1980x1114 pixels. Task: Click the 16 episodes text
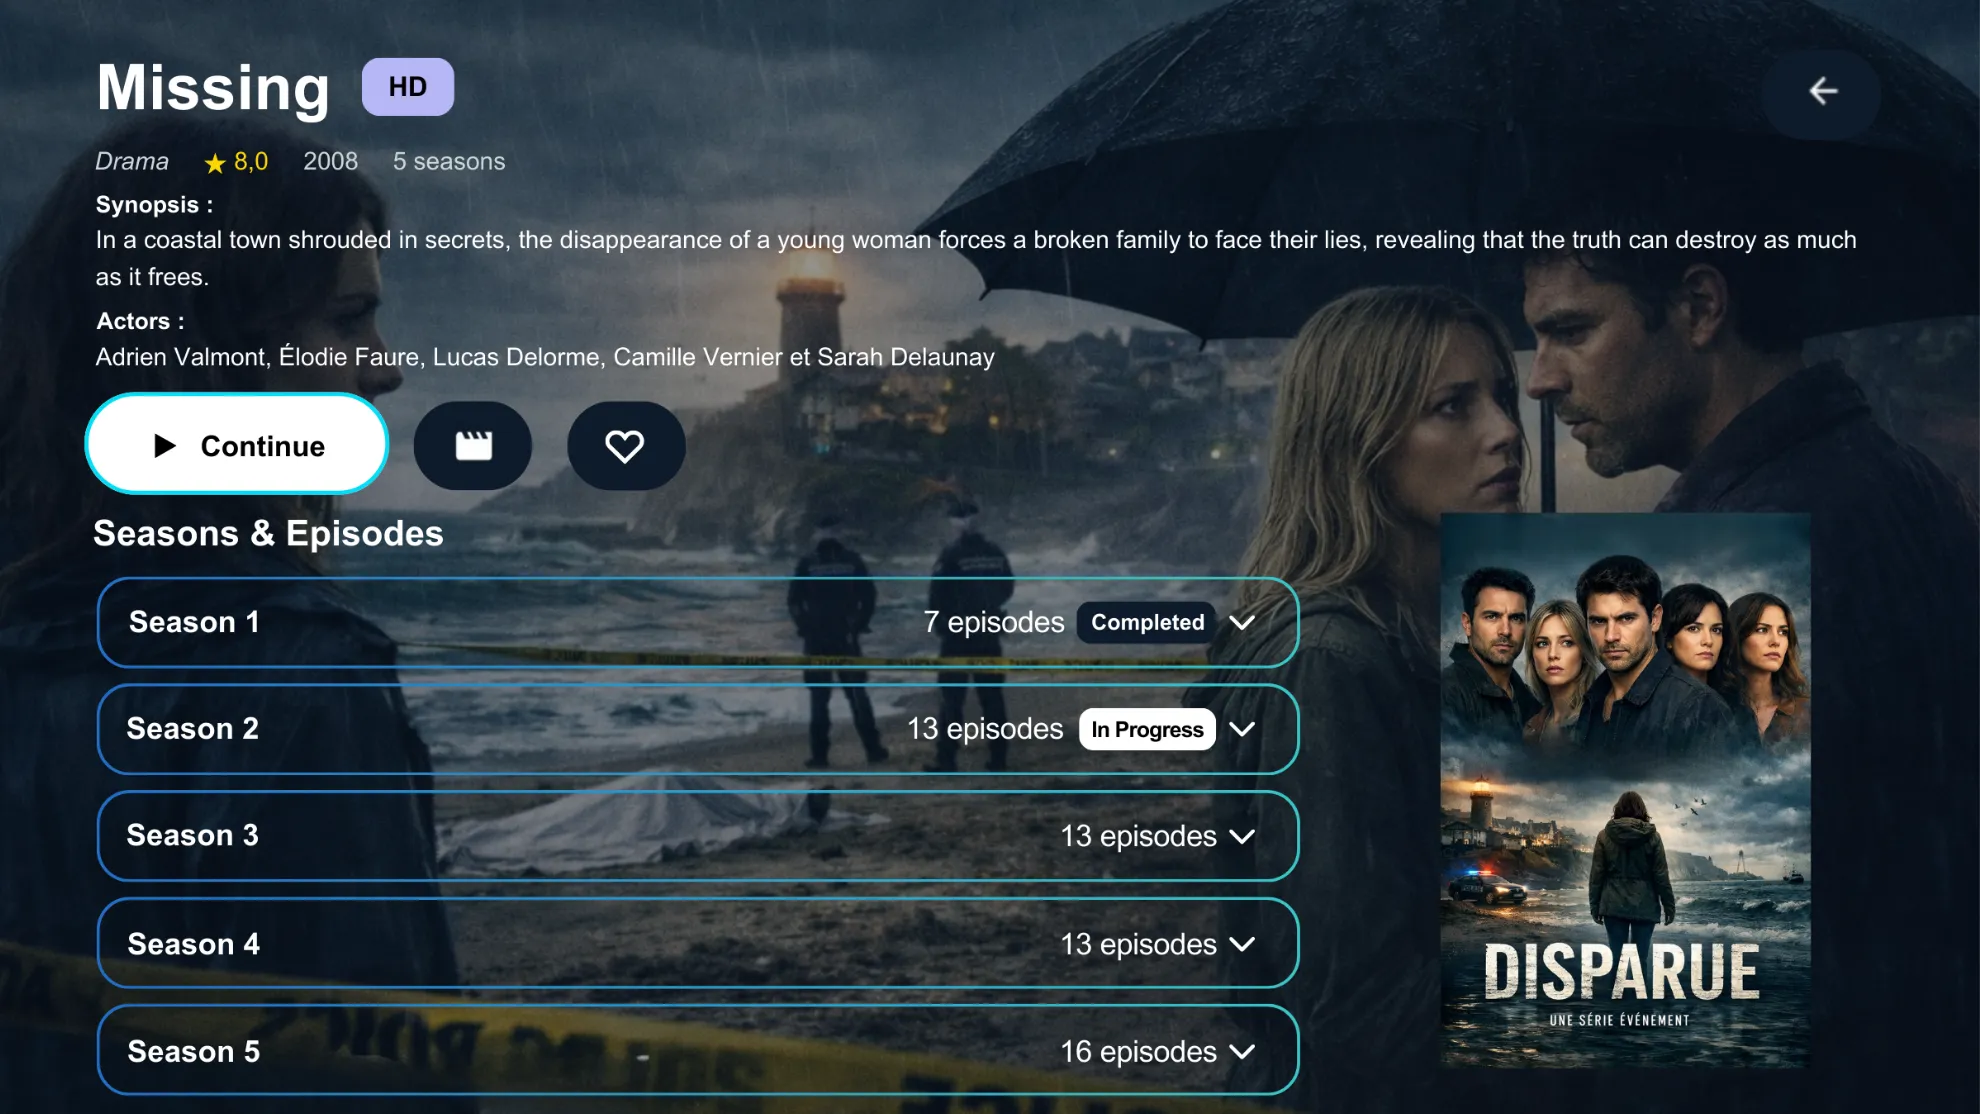point(1138,1052)
